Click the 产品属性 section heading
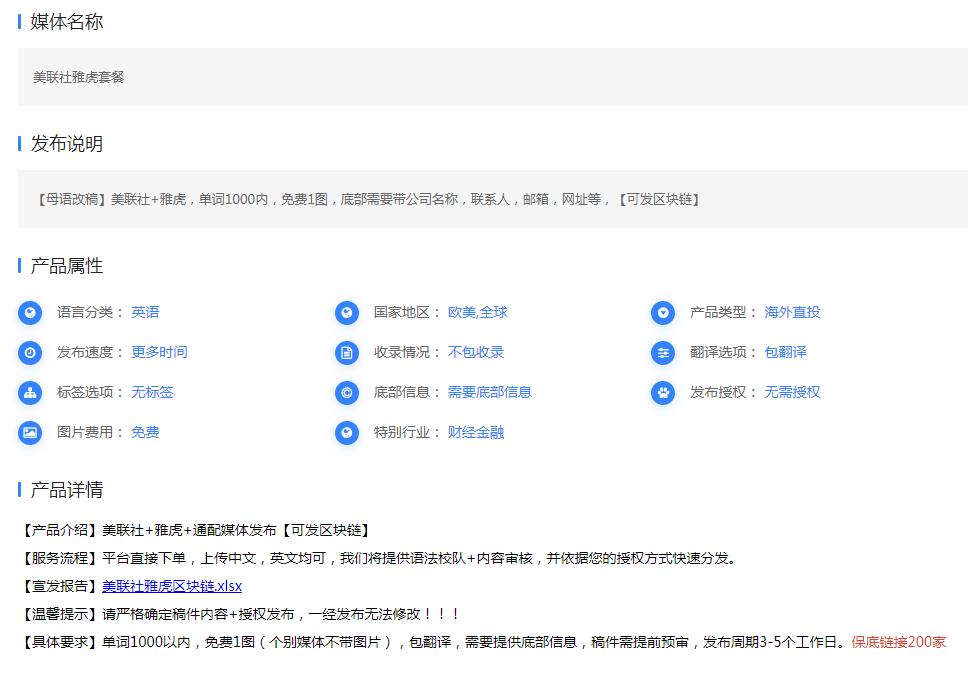This screenshot has height=684, width=977. (67, 266)
